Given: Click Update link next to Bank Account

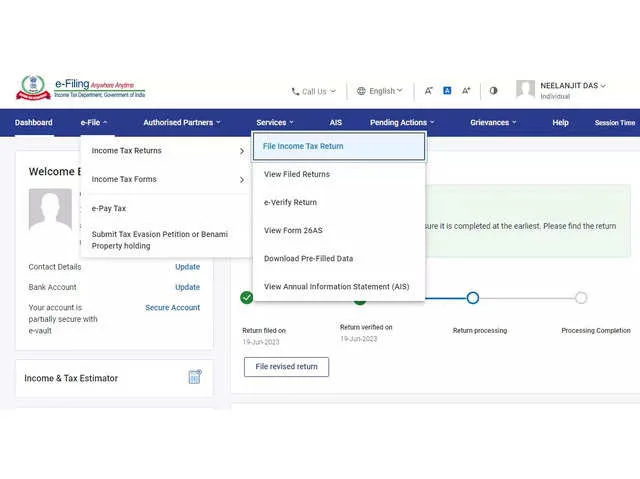Looking at the screenshot, I should (x=187, y=287).
